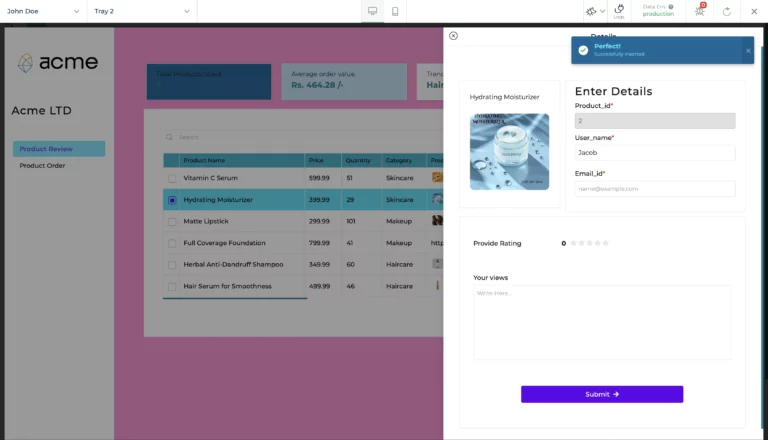Image resolution: width=768 pixels, height=440 pixels.
Task: Set rating by clicking the fifth star
Action: click(x=605, y=243)
